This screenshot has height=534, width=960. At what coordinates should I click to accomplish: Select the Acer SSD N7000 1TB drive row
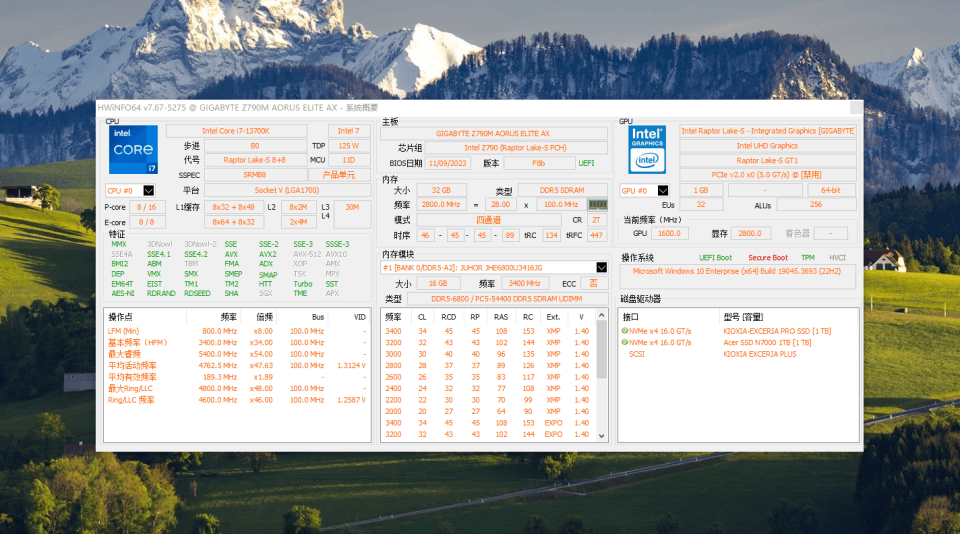[738, 342]
